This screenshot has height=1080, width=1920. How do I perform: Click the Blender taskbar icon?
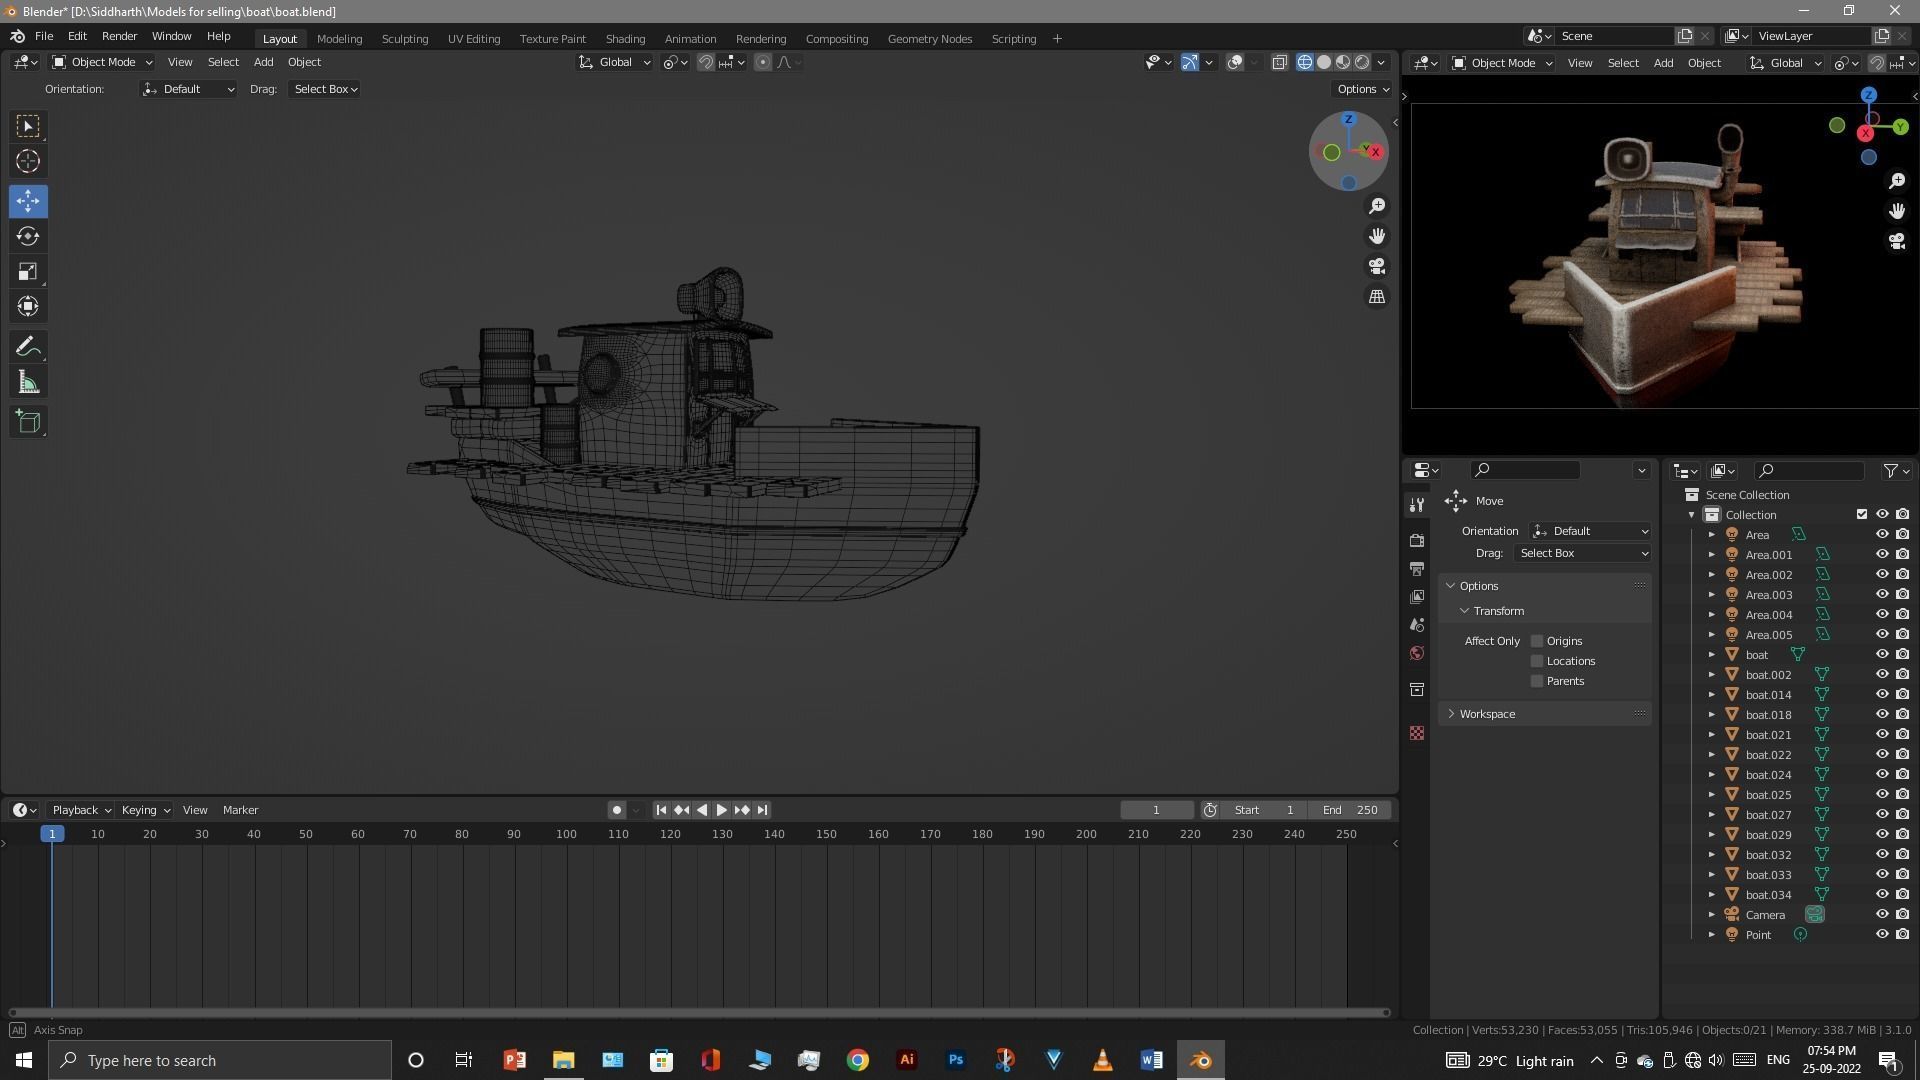pos(1200,1060)
